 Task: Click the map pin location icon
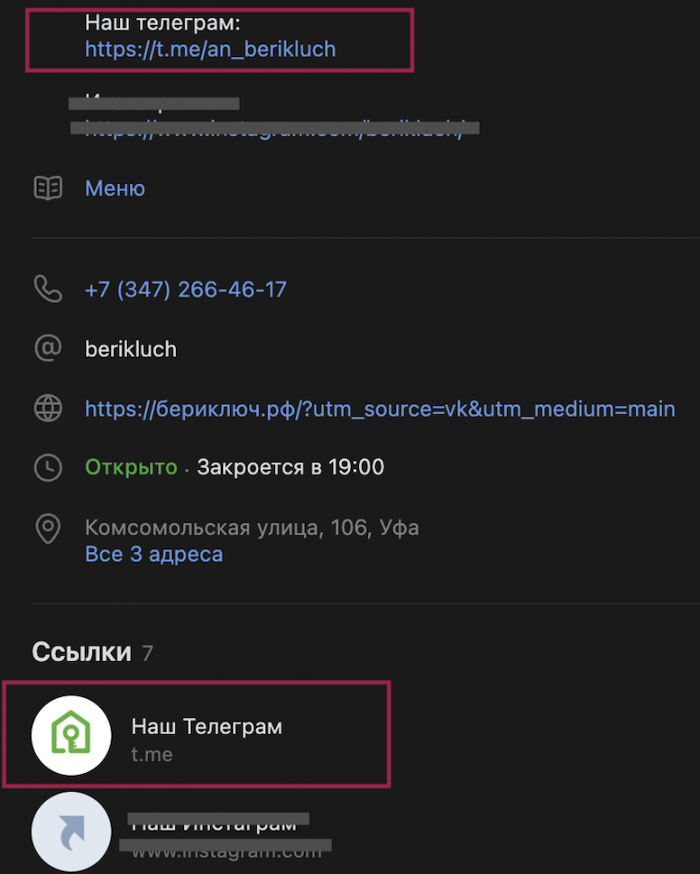[x=48, y=528]
